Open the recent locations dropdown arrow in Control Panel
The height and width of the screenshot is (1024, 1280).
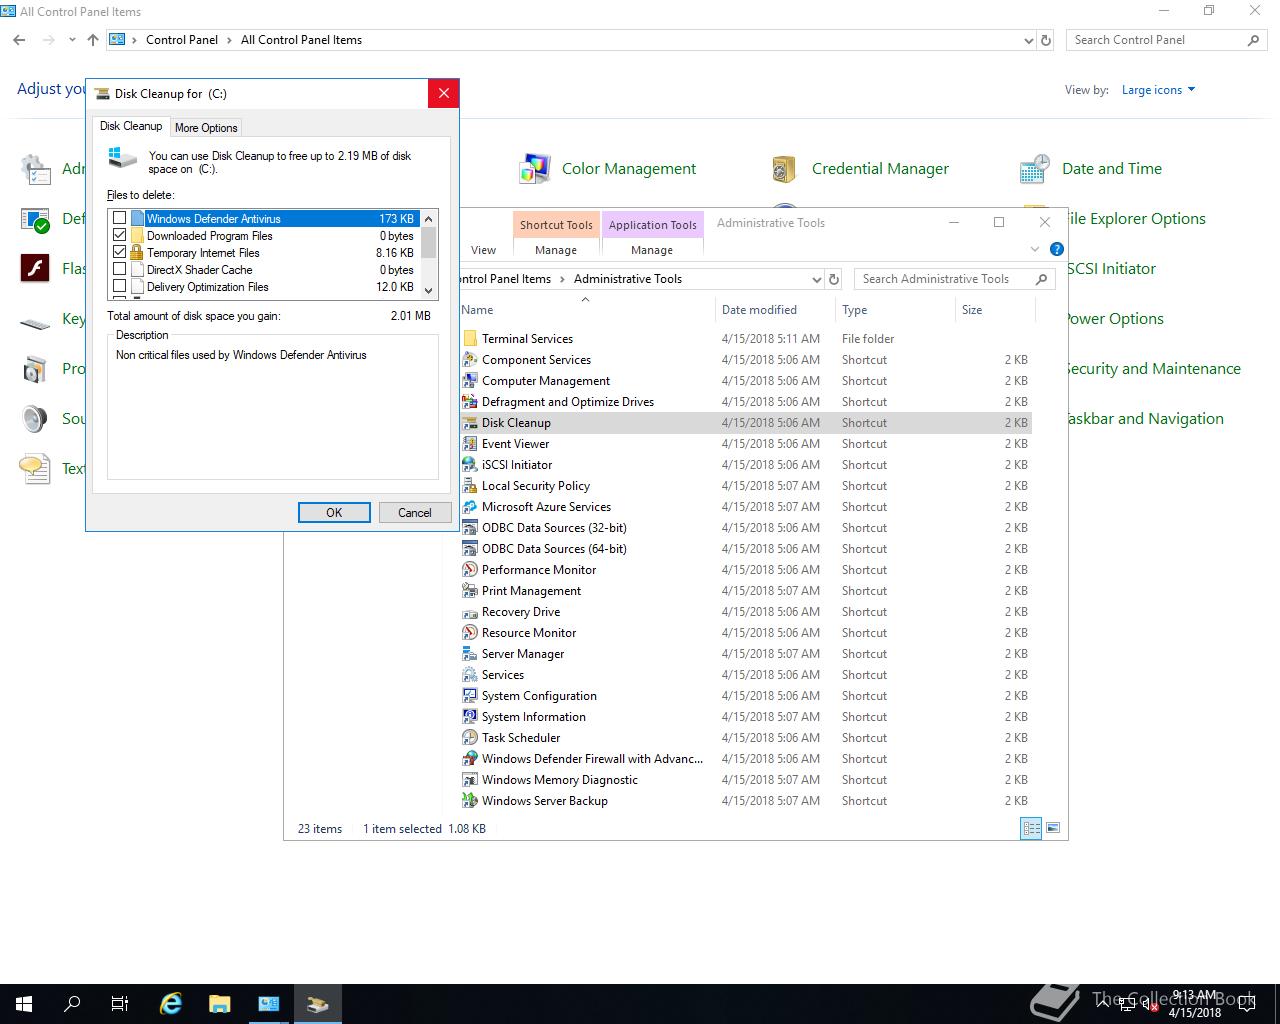[72, 40]
